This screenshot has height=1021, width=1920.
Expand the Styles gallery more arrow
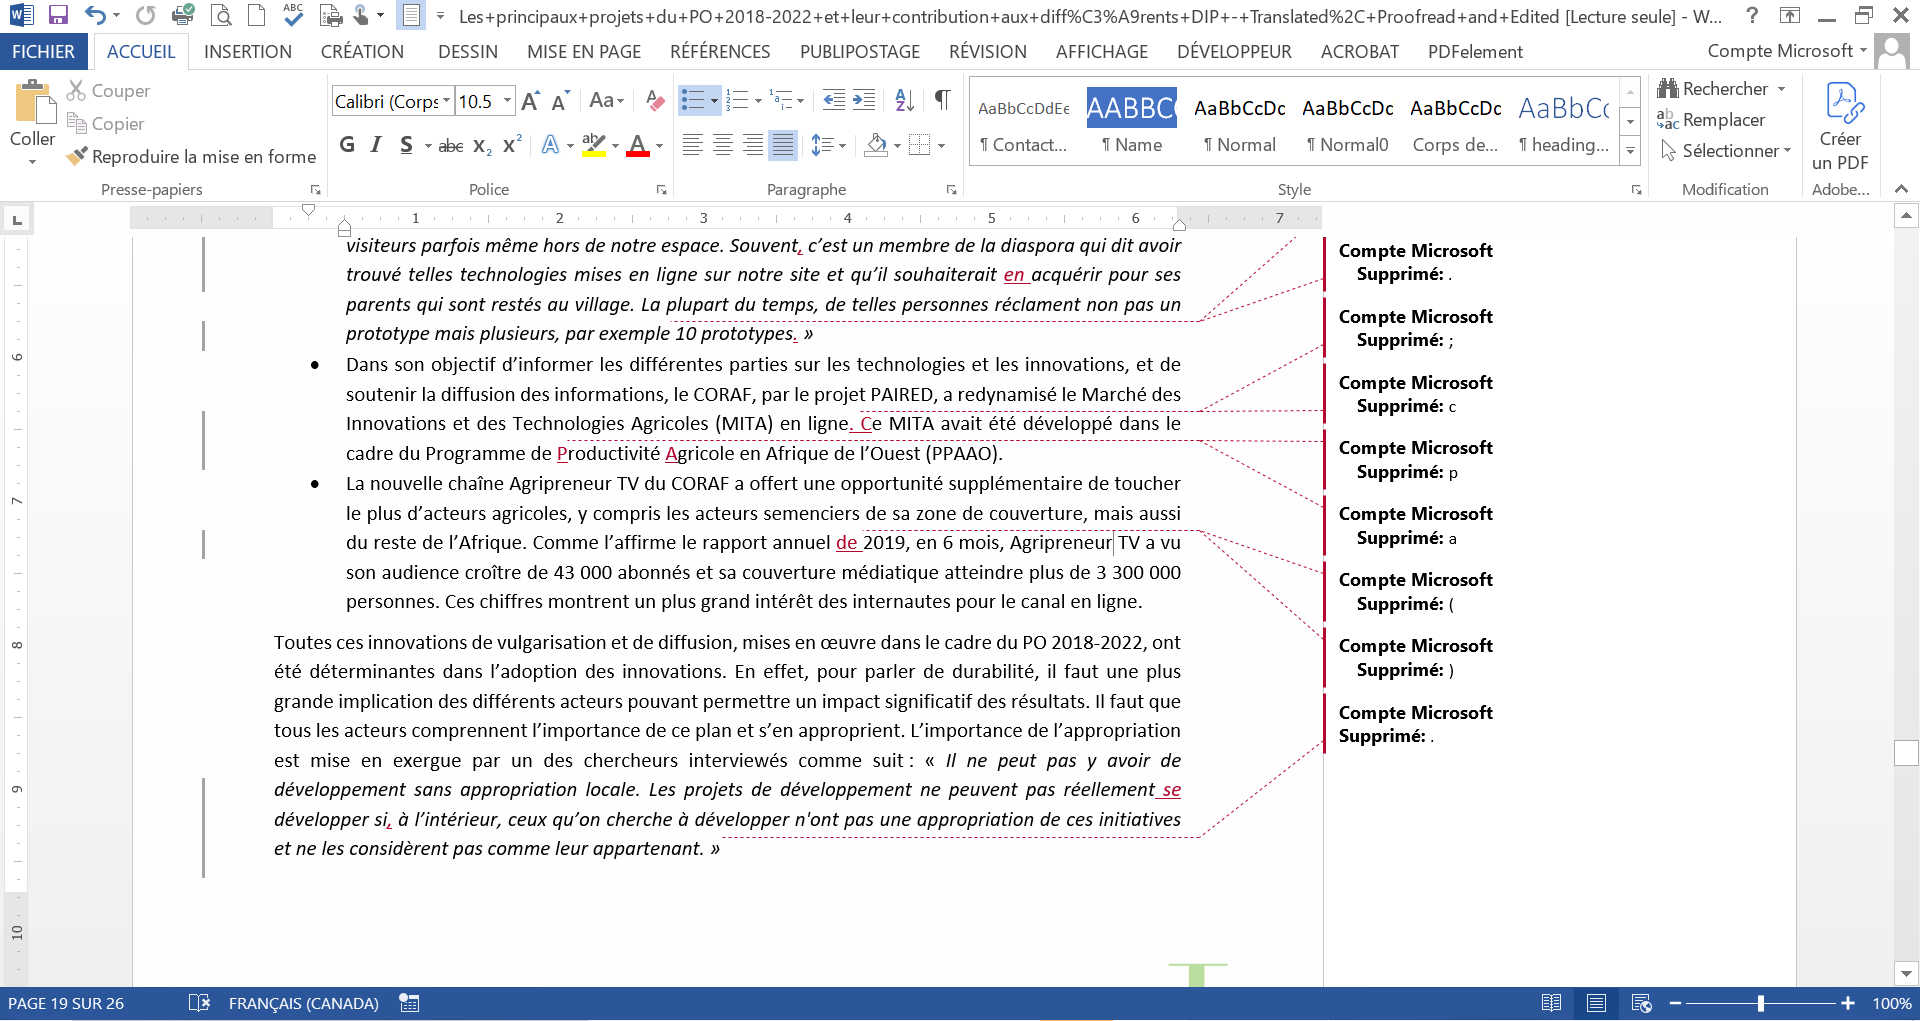1630,151
